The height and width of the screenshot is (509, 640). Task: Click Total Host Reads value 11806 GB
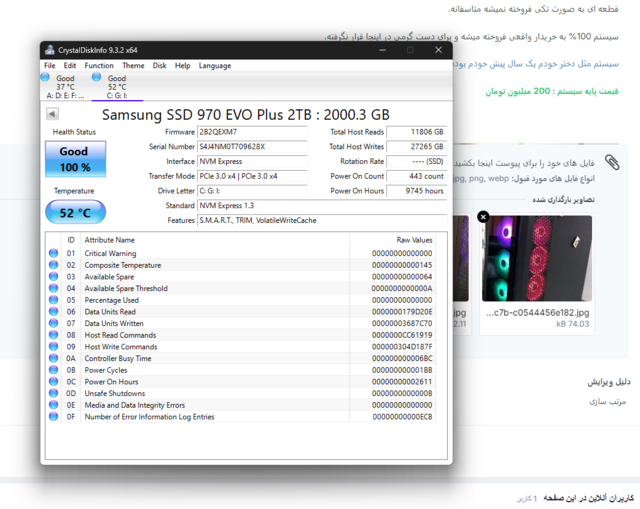pyautogui.click(x=417, y=132)
